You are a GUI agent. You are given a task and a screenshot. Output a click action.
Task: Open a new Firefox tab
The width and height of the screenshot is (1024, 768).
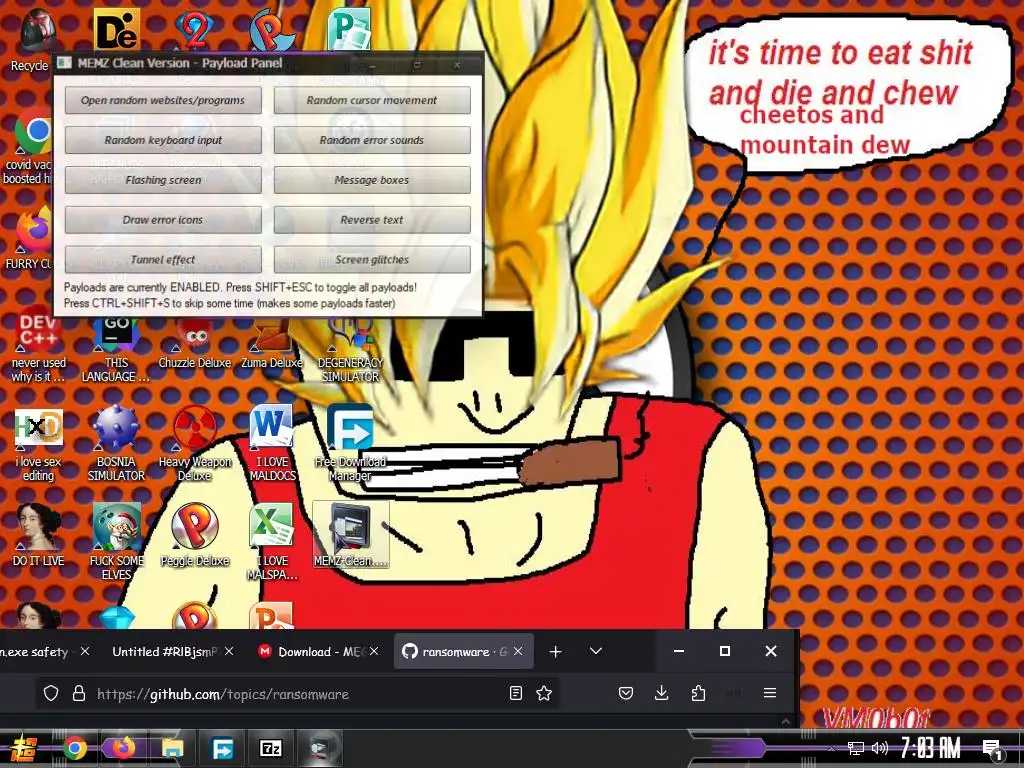pyautogui.click(x=555, y=652)
